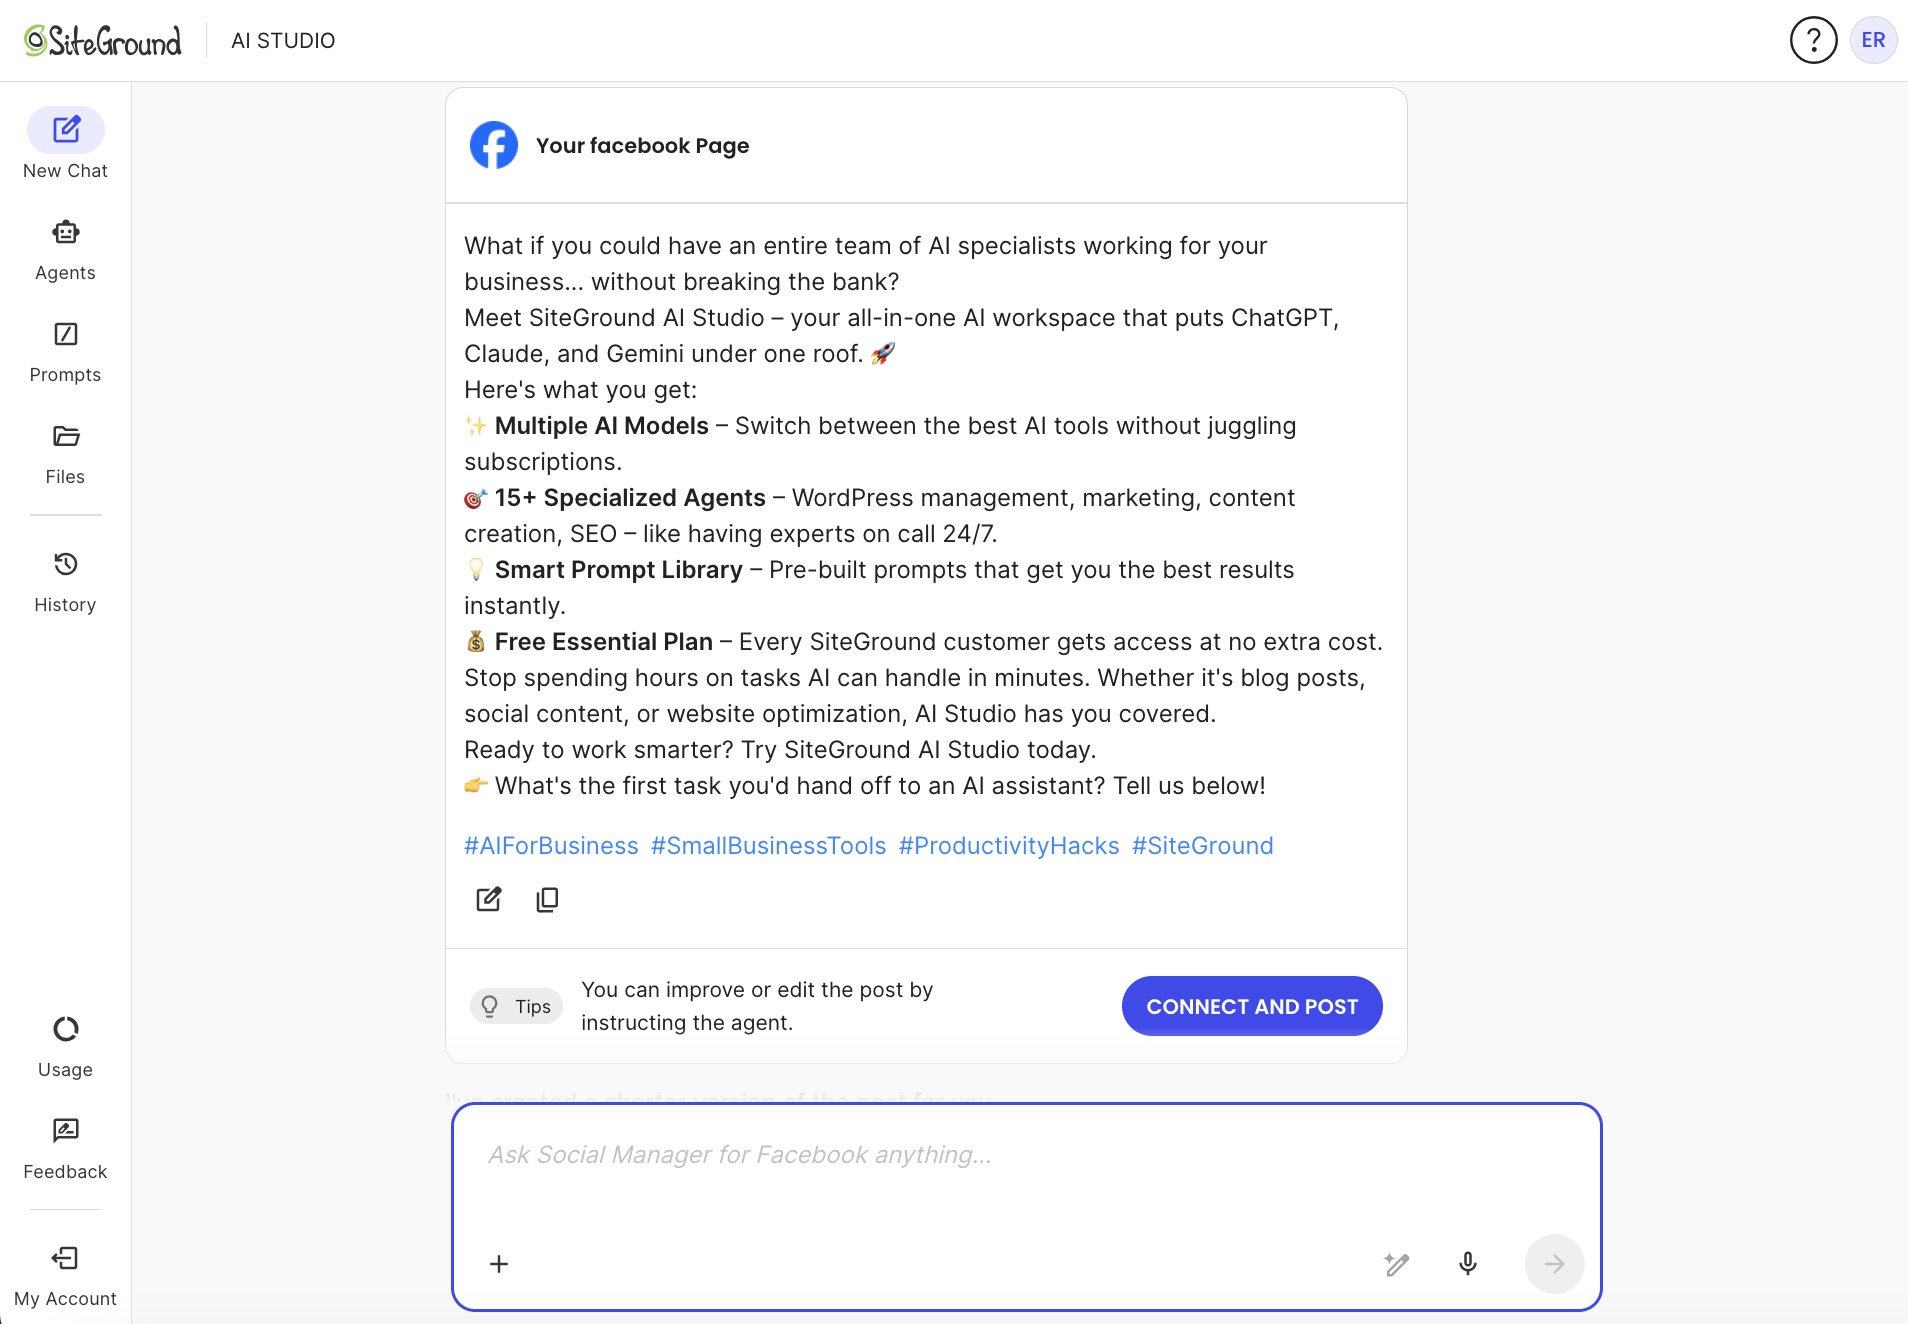Copy the post text

pos(548,899)
